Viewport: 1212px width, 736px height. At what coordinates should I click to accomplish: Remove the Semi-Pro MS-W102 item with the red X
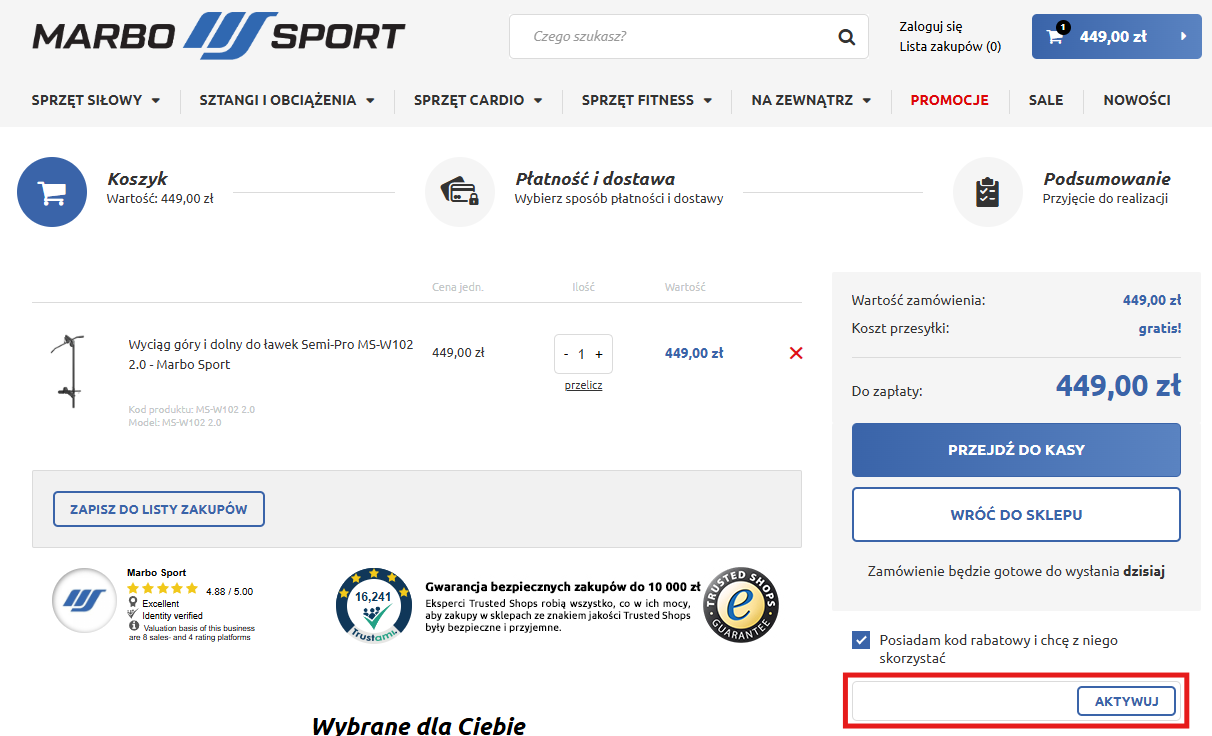click(x=795, y=352)
